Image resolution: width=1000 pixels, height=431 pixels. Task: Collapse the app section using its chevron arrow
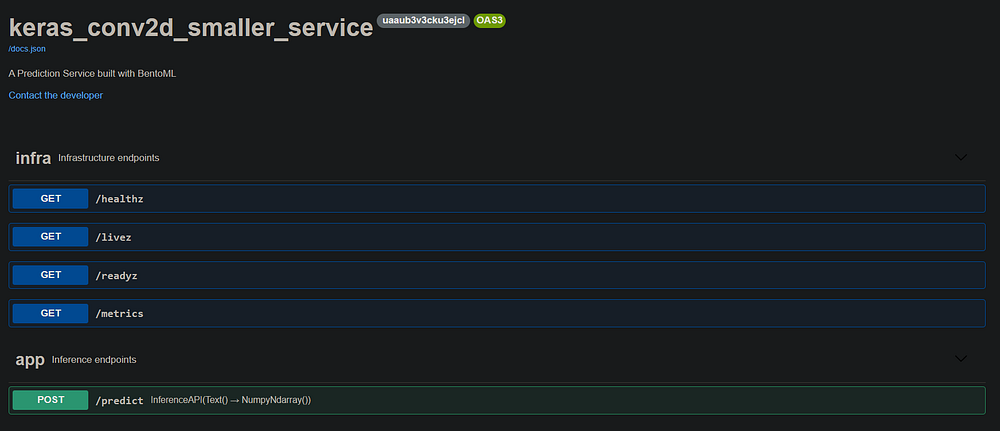pyautogui.click(x=961, y=358)
